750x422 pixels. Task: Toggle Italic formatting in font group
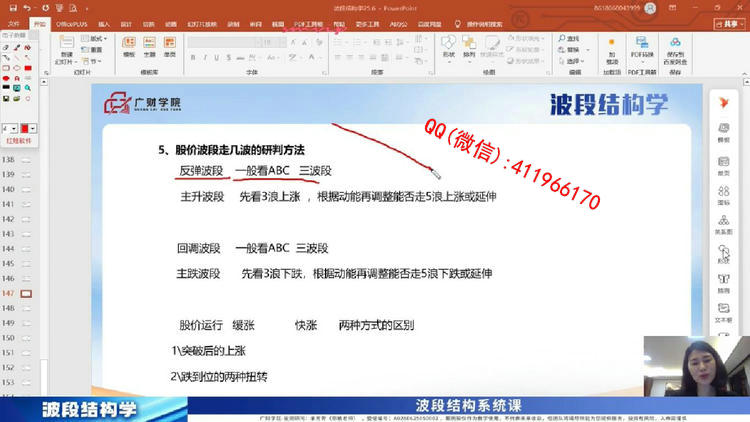pos(205,57)
